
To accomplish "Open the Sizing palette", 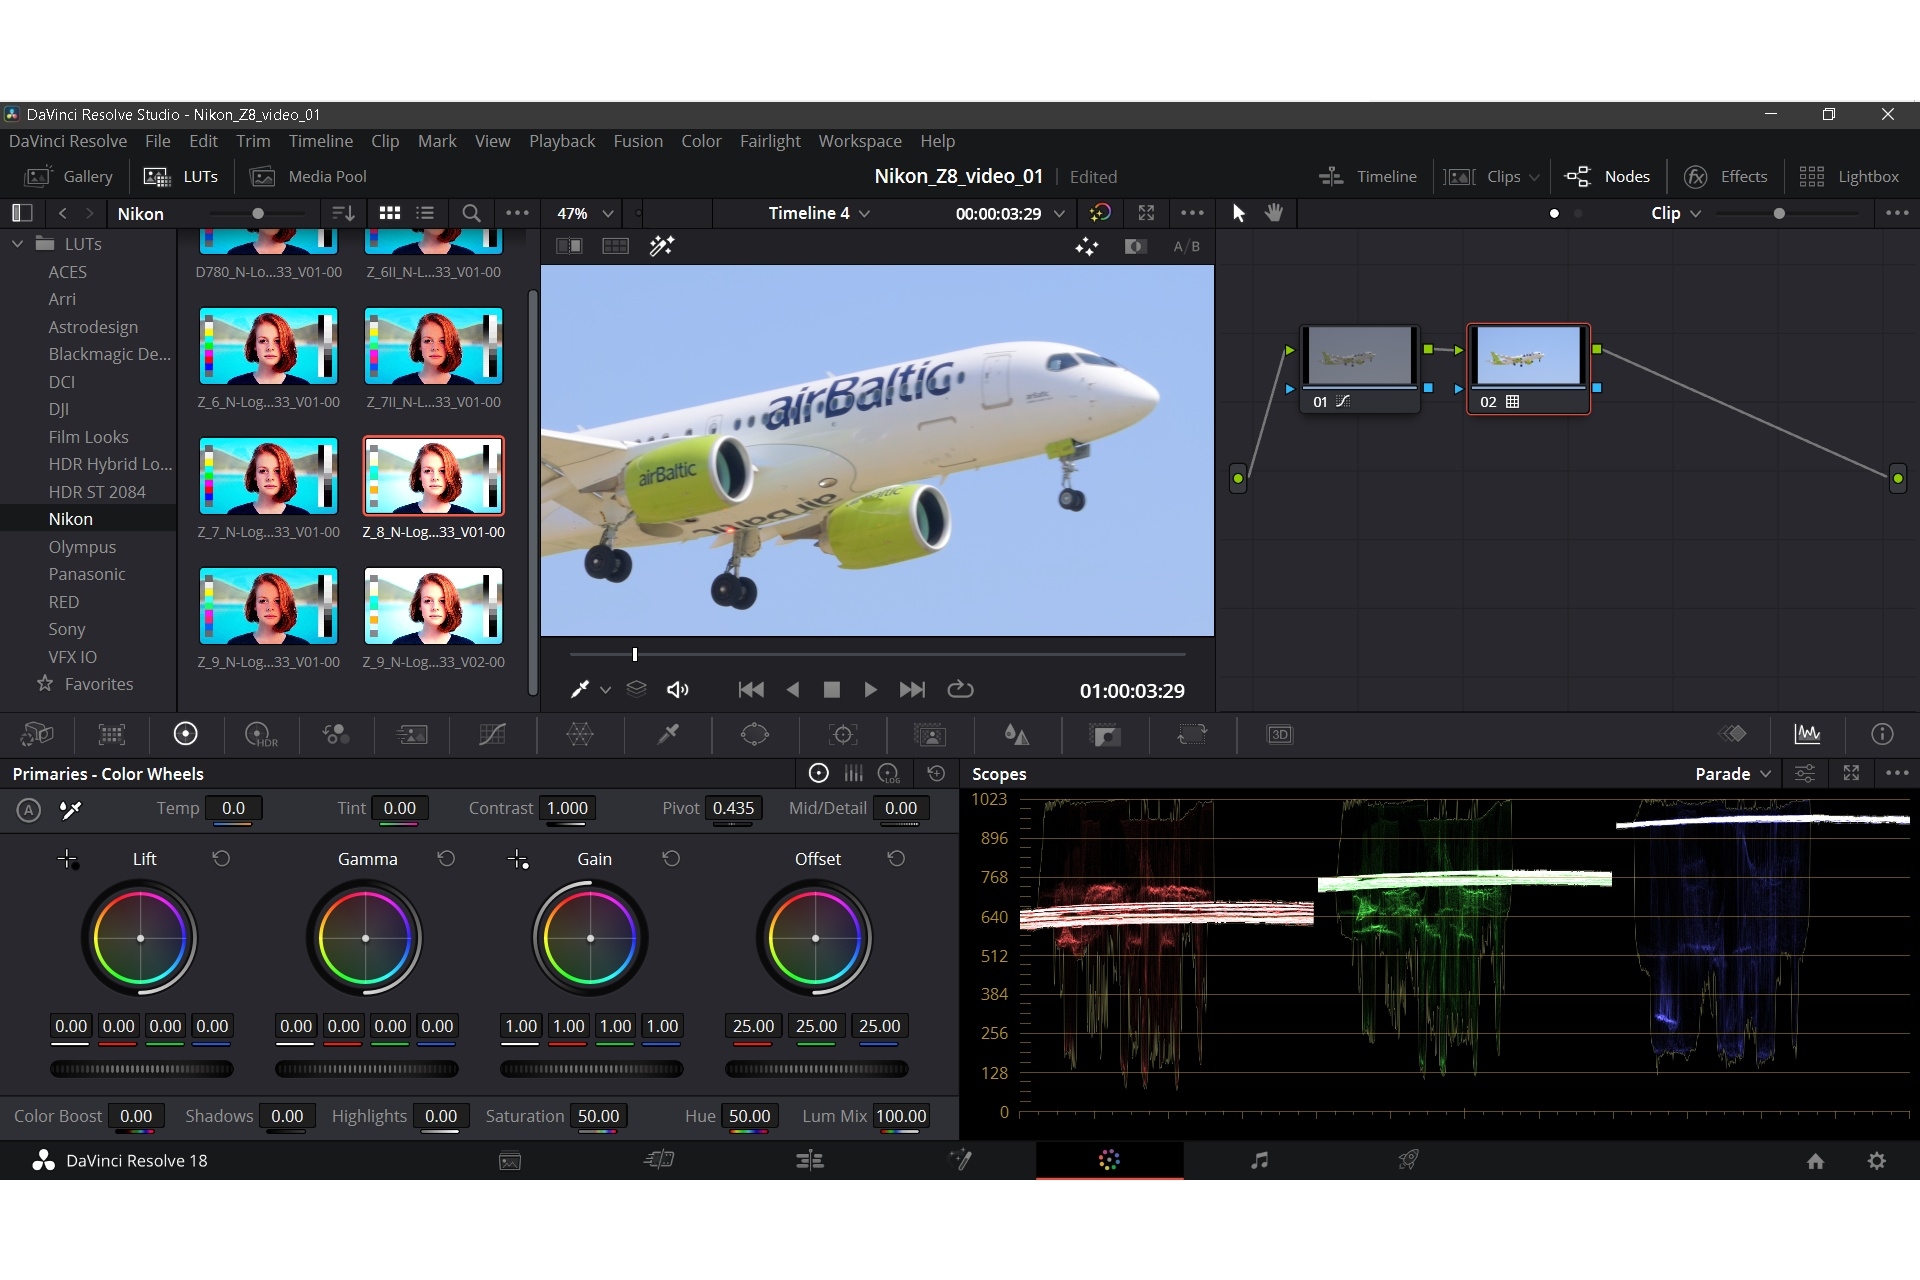I will tap(1192, 735).
